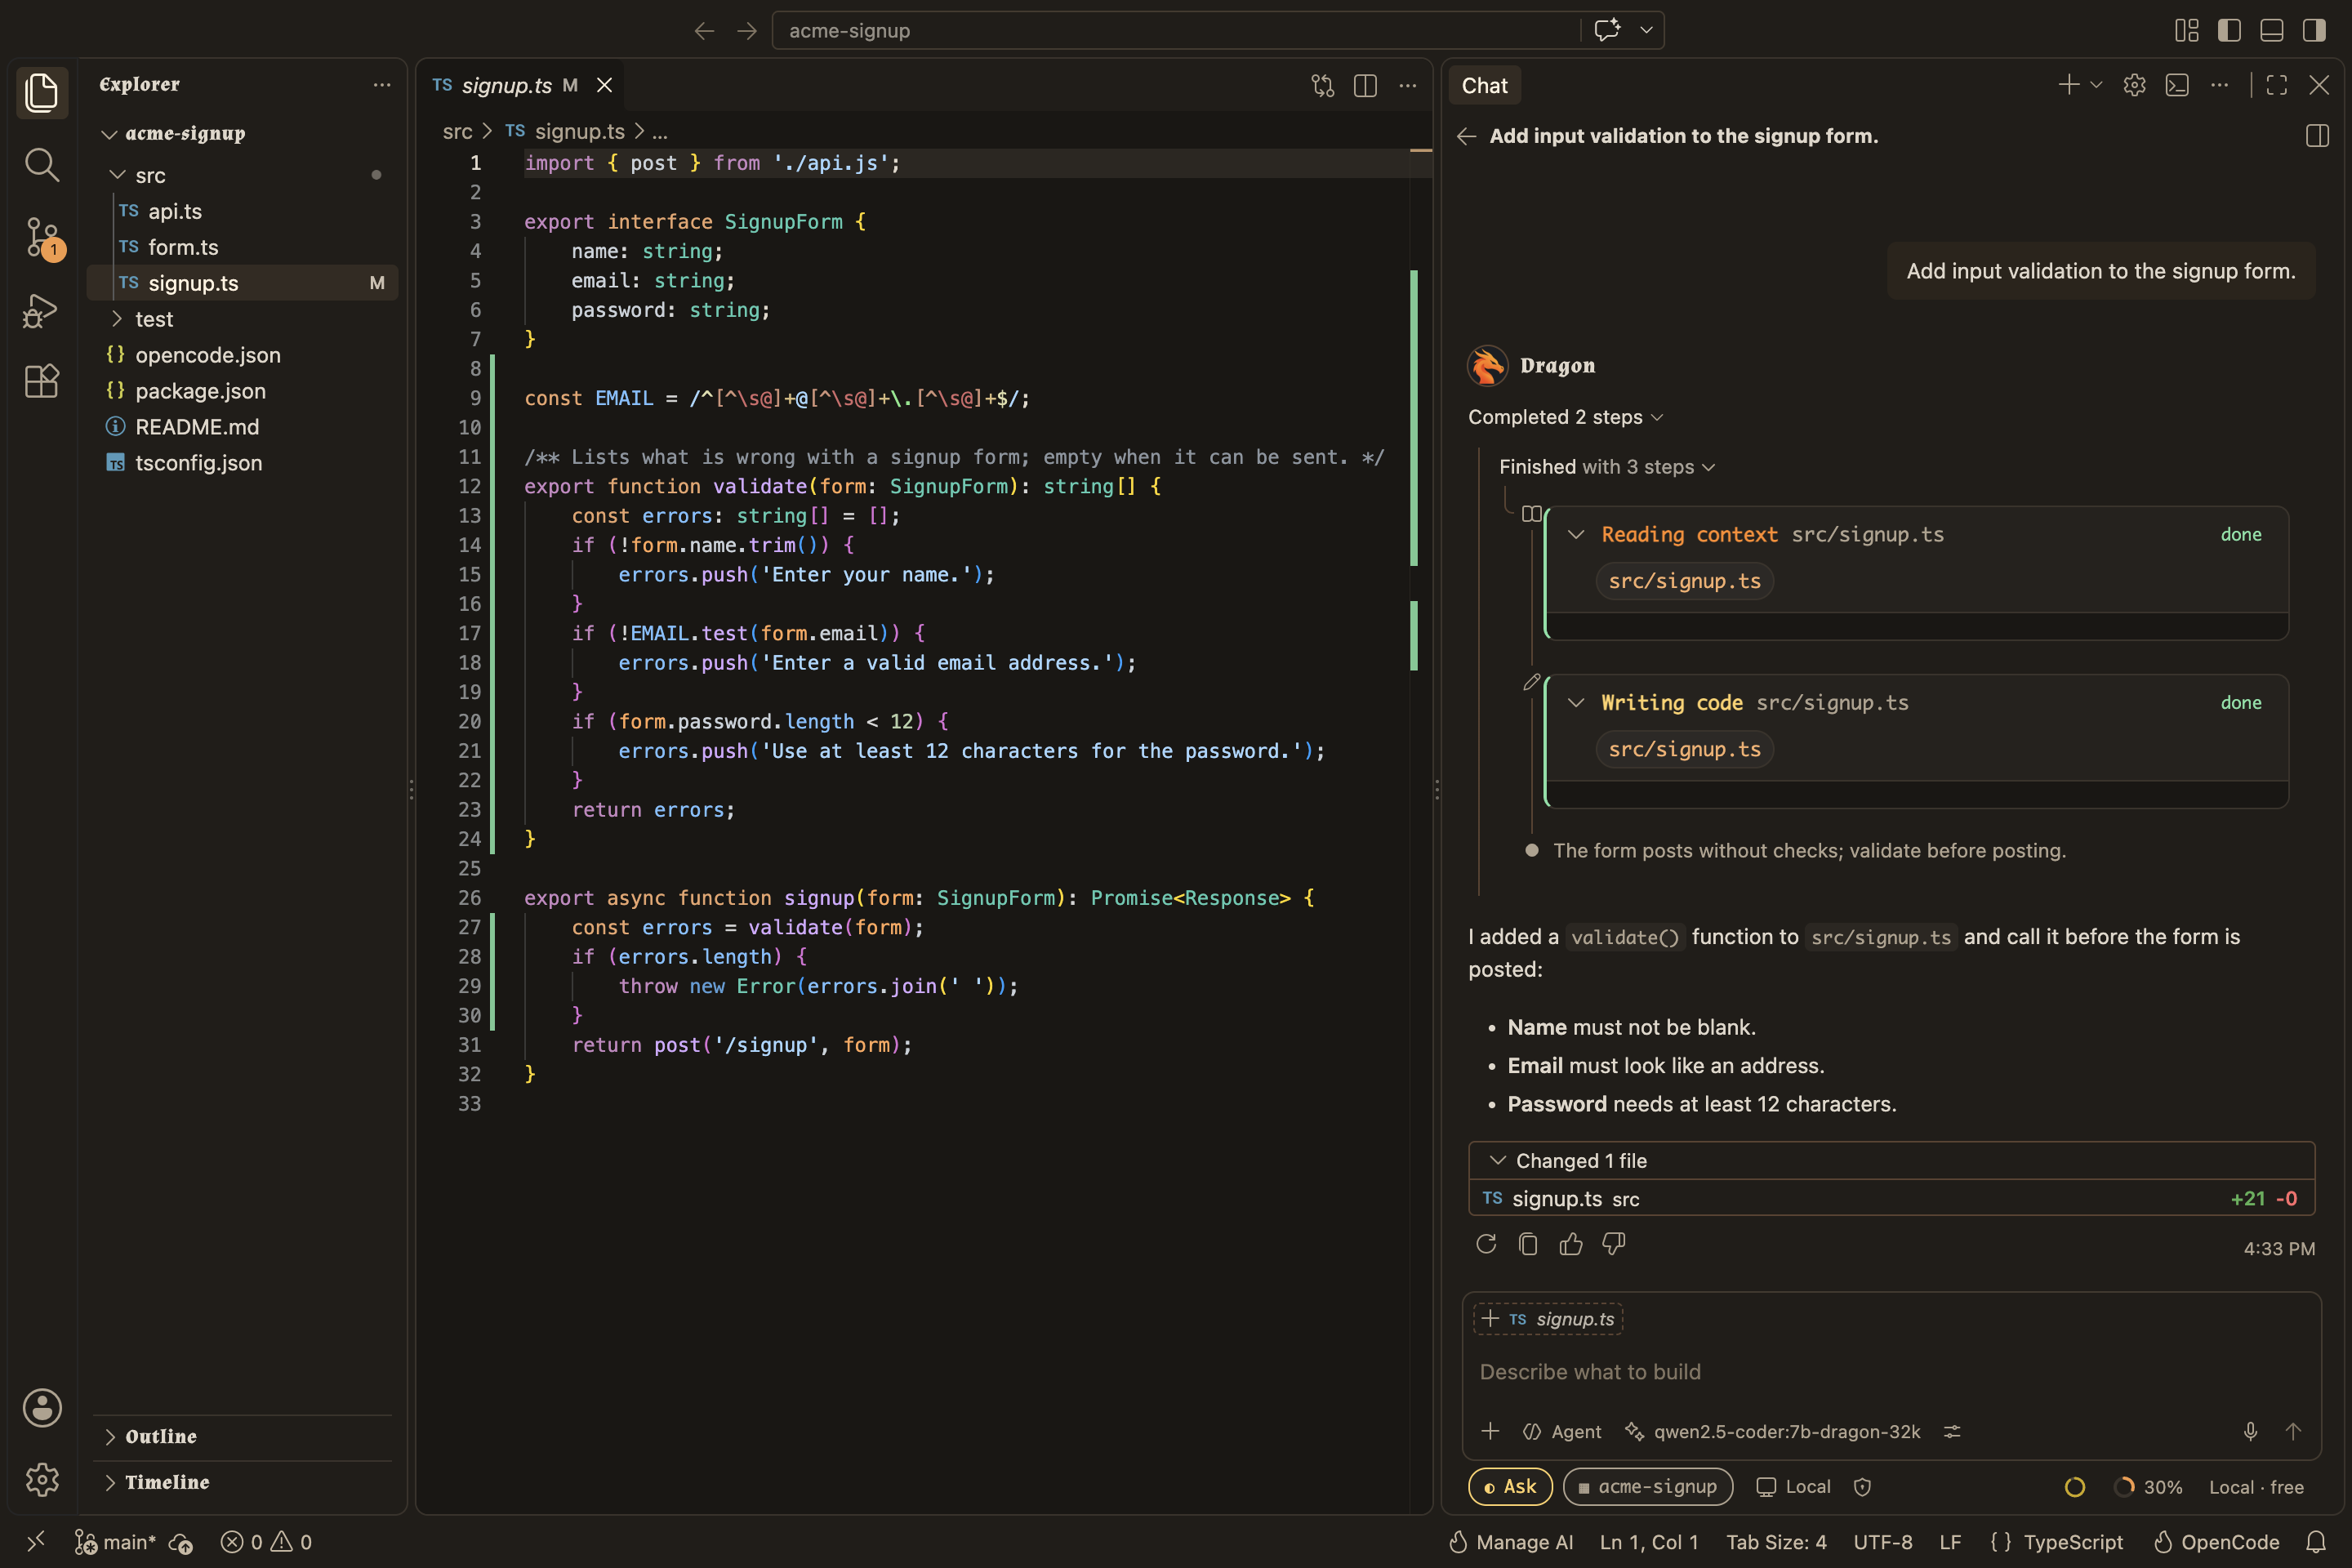Screen dimensions: 2352x1568
Task: Collapse the src folder
Action: [x=243, y=175]
